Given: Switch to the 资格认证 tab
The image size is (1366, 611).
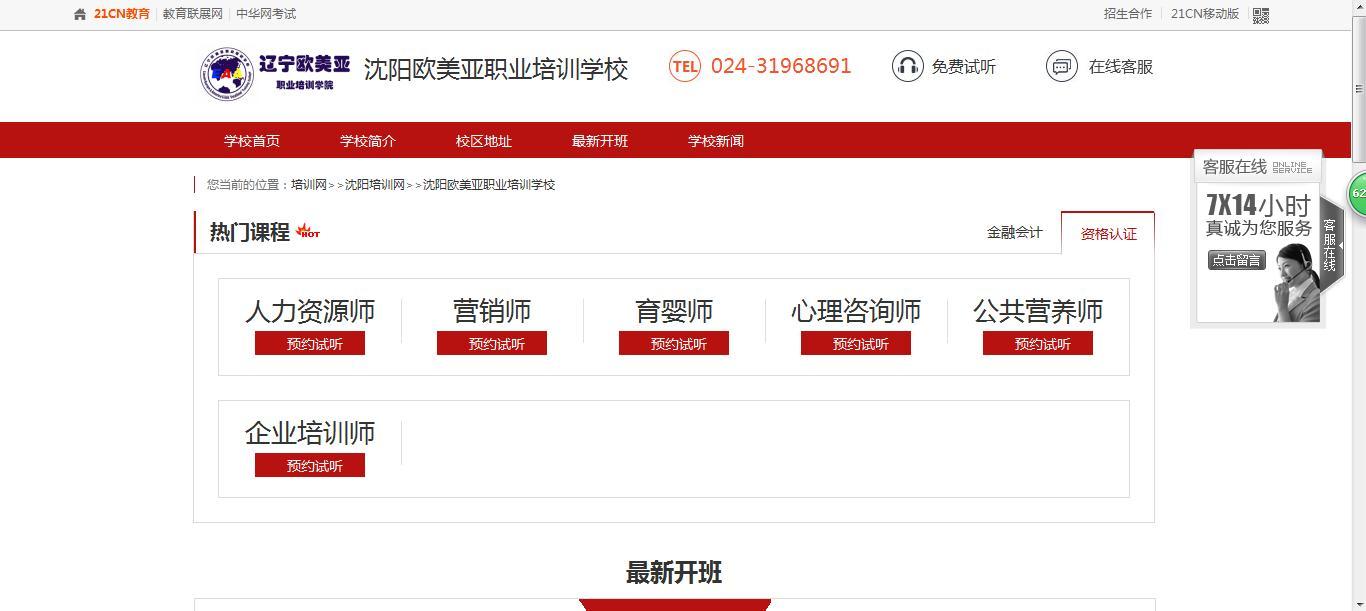Looking at the screenshot, I should click(1108, 233).
